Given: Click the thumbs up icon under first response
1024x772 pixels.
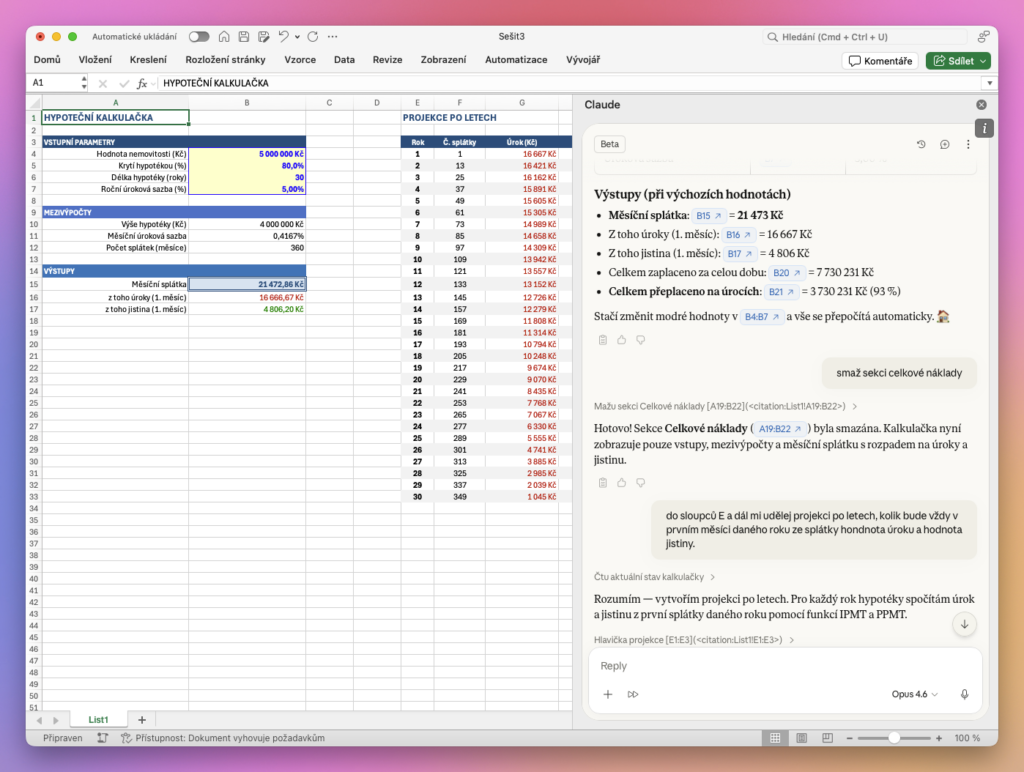Looking at the screenshot, I should pos(622,340).
